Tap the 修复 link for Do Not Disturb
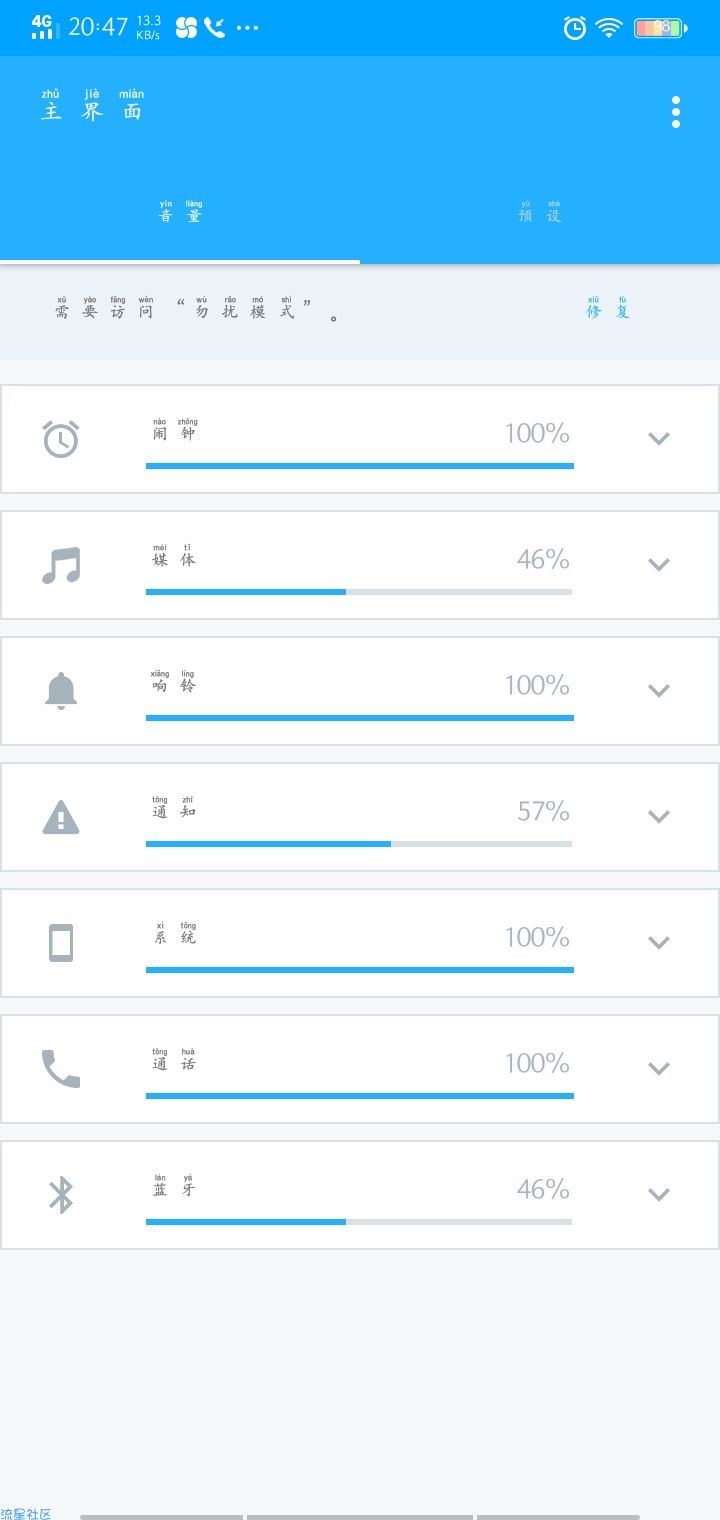The image size is (720, 1520). click(608, 307)
